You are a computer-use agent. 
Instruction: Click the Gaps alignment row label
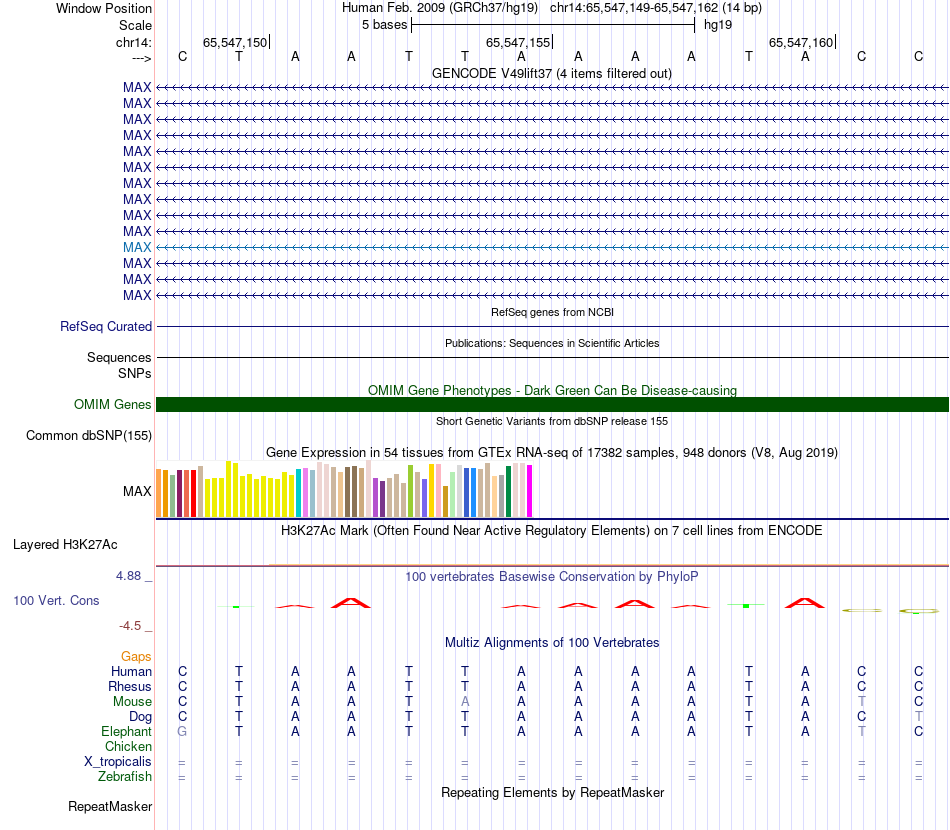136,657
